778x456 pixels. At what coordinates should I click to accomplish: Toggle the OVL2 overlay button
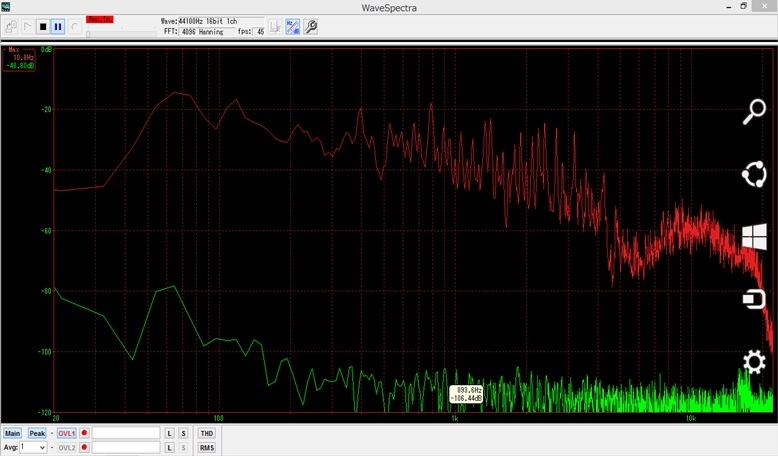pos(66,448)
